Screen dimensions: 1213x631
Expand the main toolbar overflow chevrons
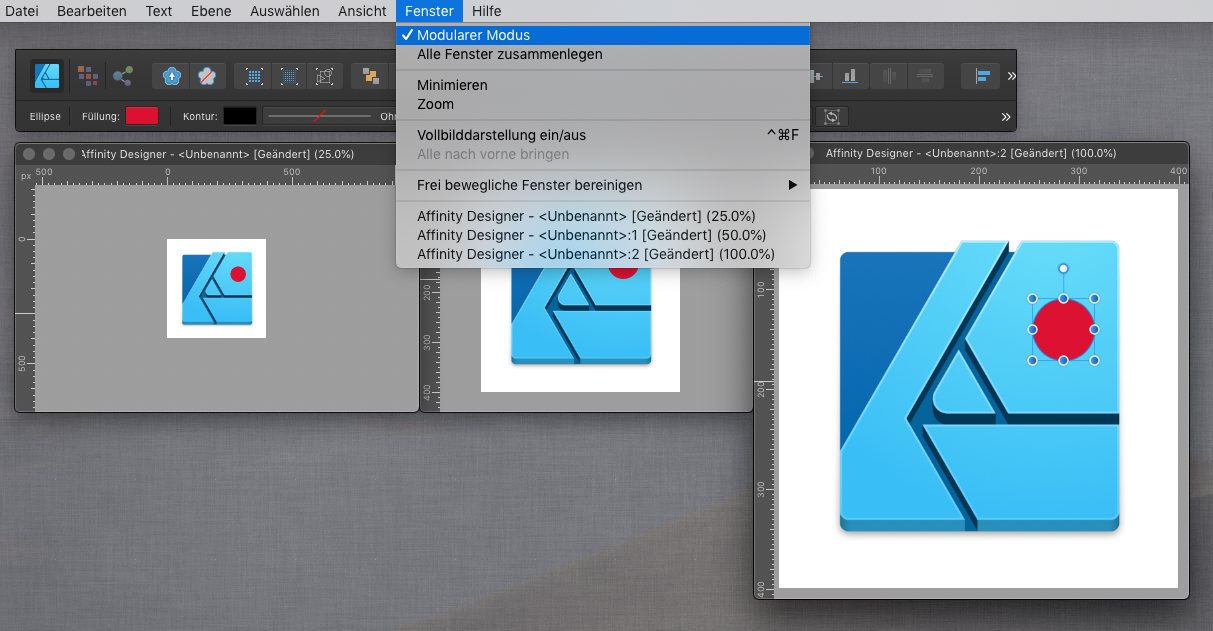point(1011,76)
